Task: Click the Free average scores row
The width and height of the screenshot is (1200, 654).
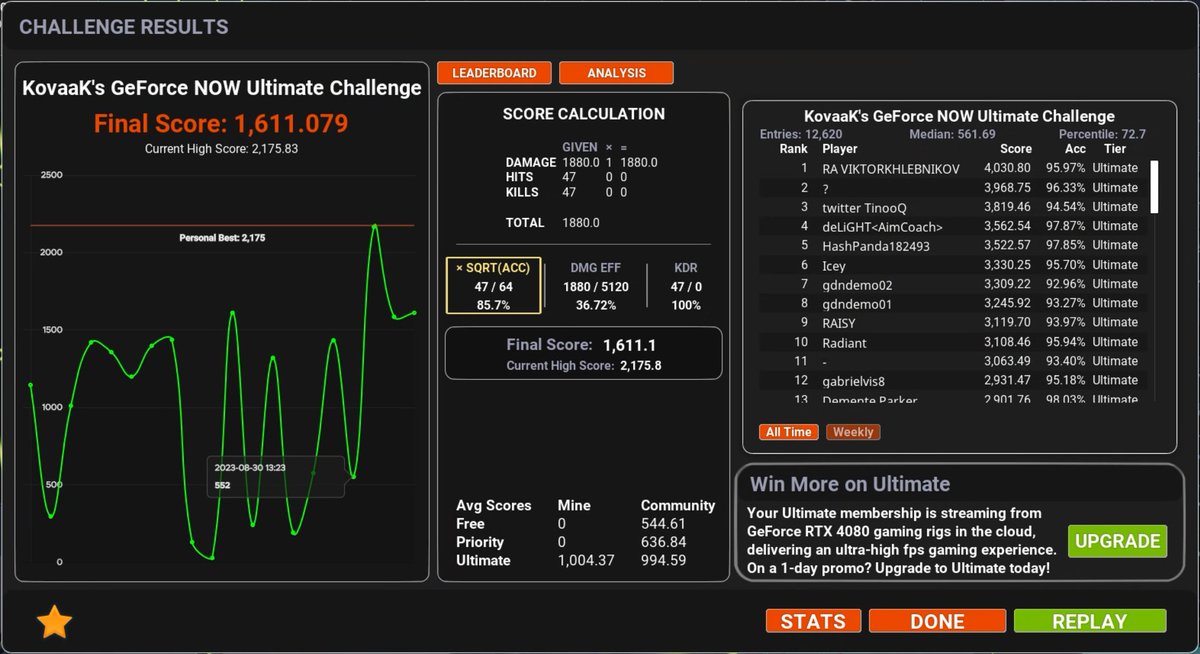Action: tap(585, 523)
